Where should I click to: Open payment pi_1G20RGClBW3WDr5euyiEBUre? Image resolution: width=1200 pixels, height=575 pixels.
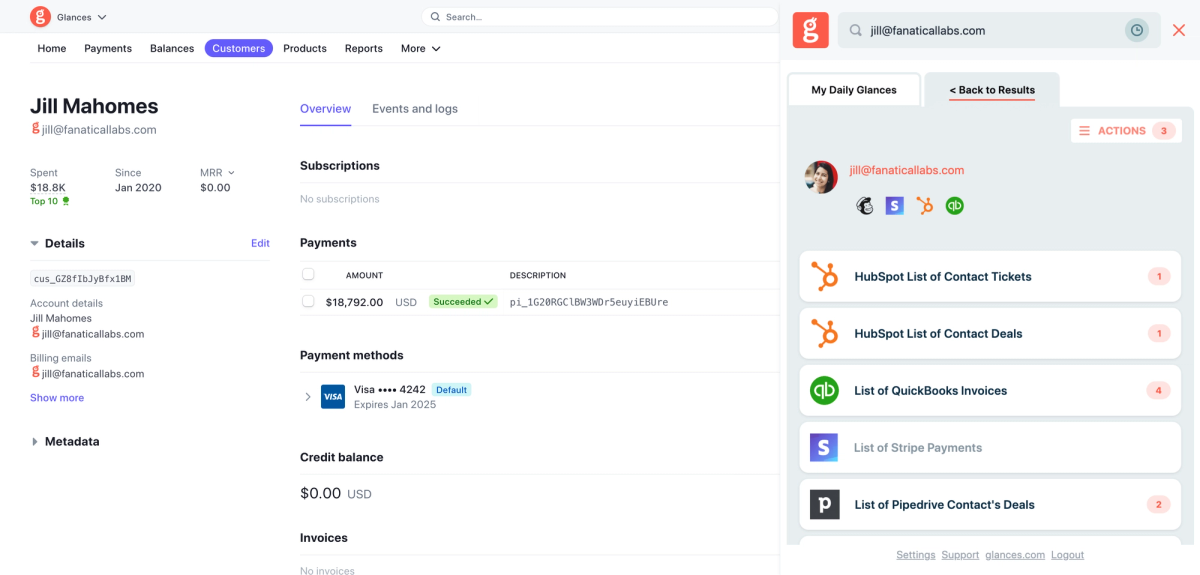tap(589, 301)
